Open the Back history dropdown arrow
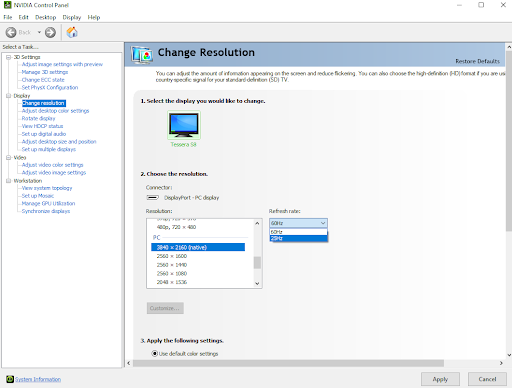 pos(39,32)
